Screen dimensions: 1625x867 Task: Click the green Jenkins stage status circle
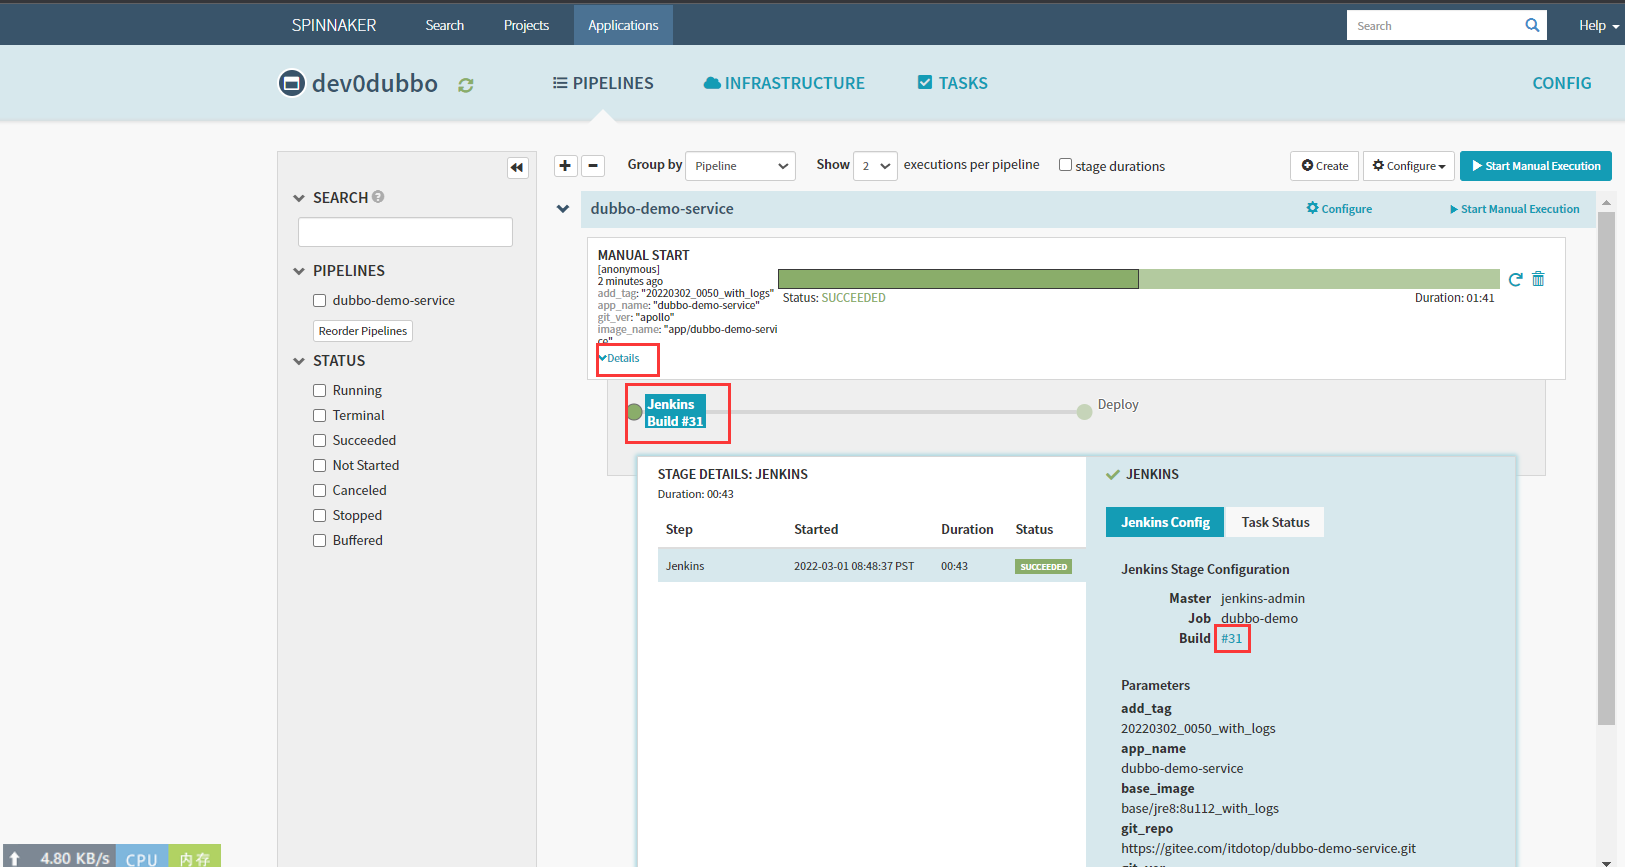pyautogui.click(x=635, y=412)
